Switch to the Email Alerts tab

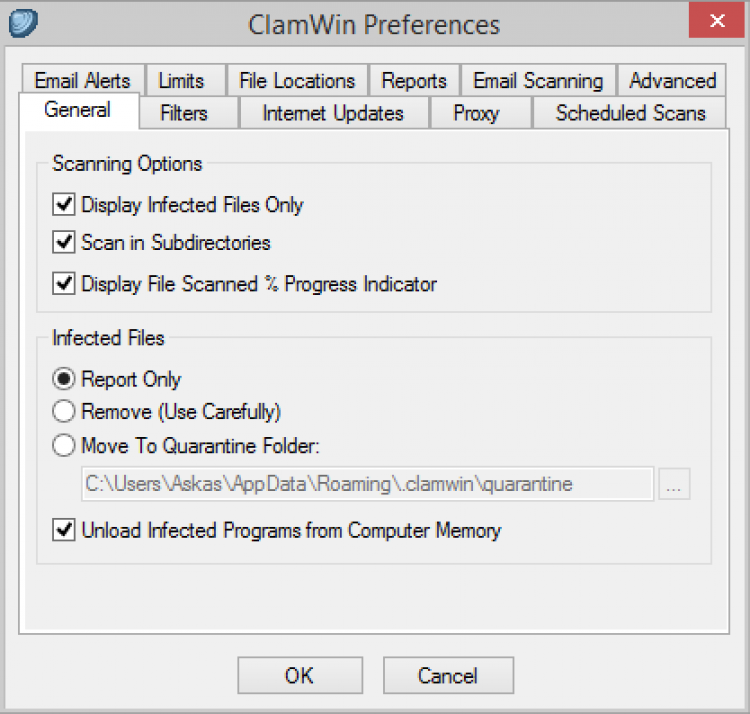point(84,81)
